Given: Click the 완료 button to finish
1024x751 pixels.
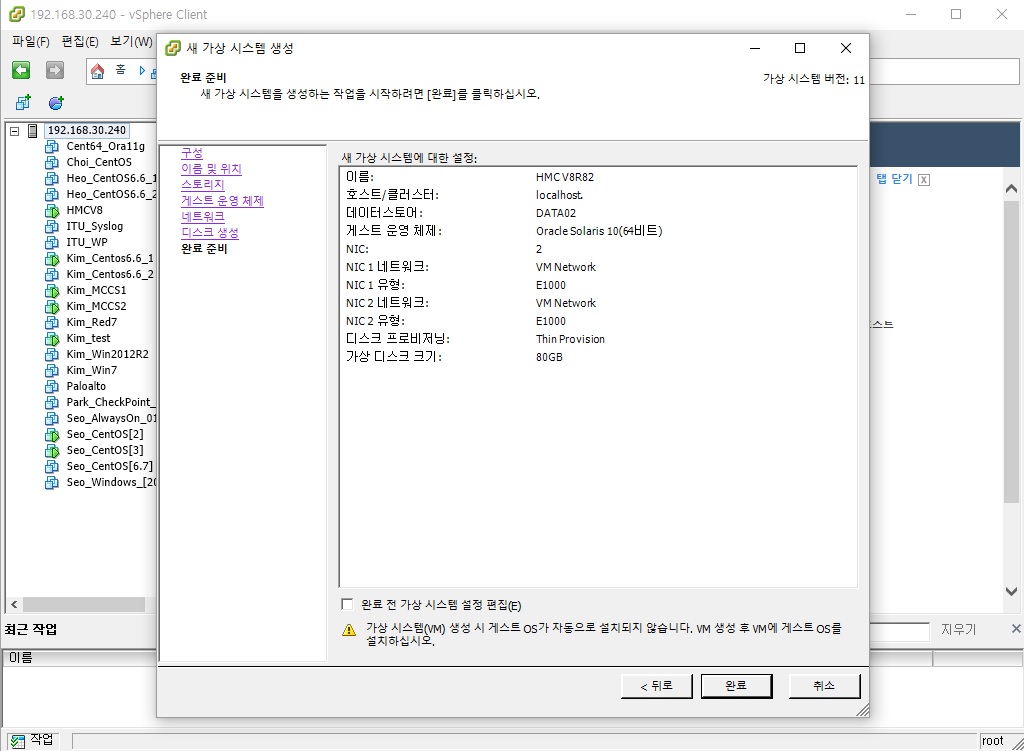Looking at the screenshot, I should click(x=736, y=686).
